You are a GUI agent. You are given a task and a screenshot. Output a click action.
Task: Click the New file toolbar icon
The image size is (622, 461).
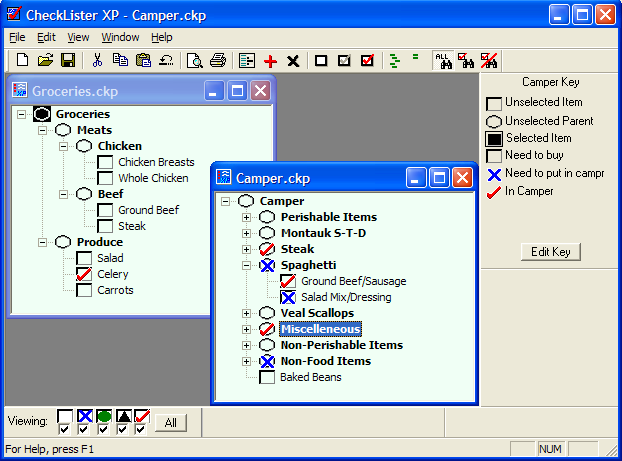point(23,60)
